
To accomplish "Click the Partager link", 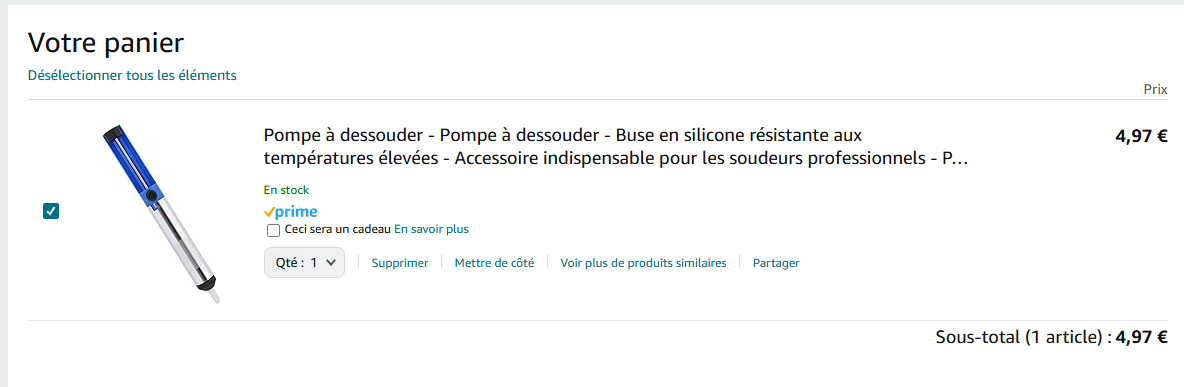I will click(x=776, y=263).
